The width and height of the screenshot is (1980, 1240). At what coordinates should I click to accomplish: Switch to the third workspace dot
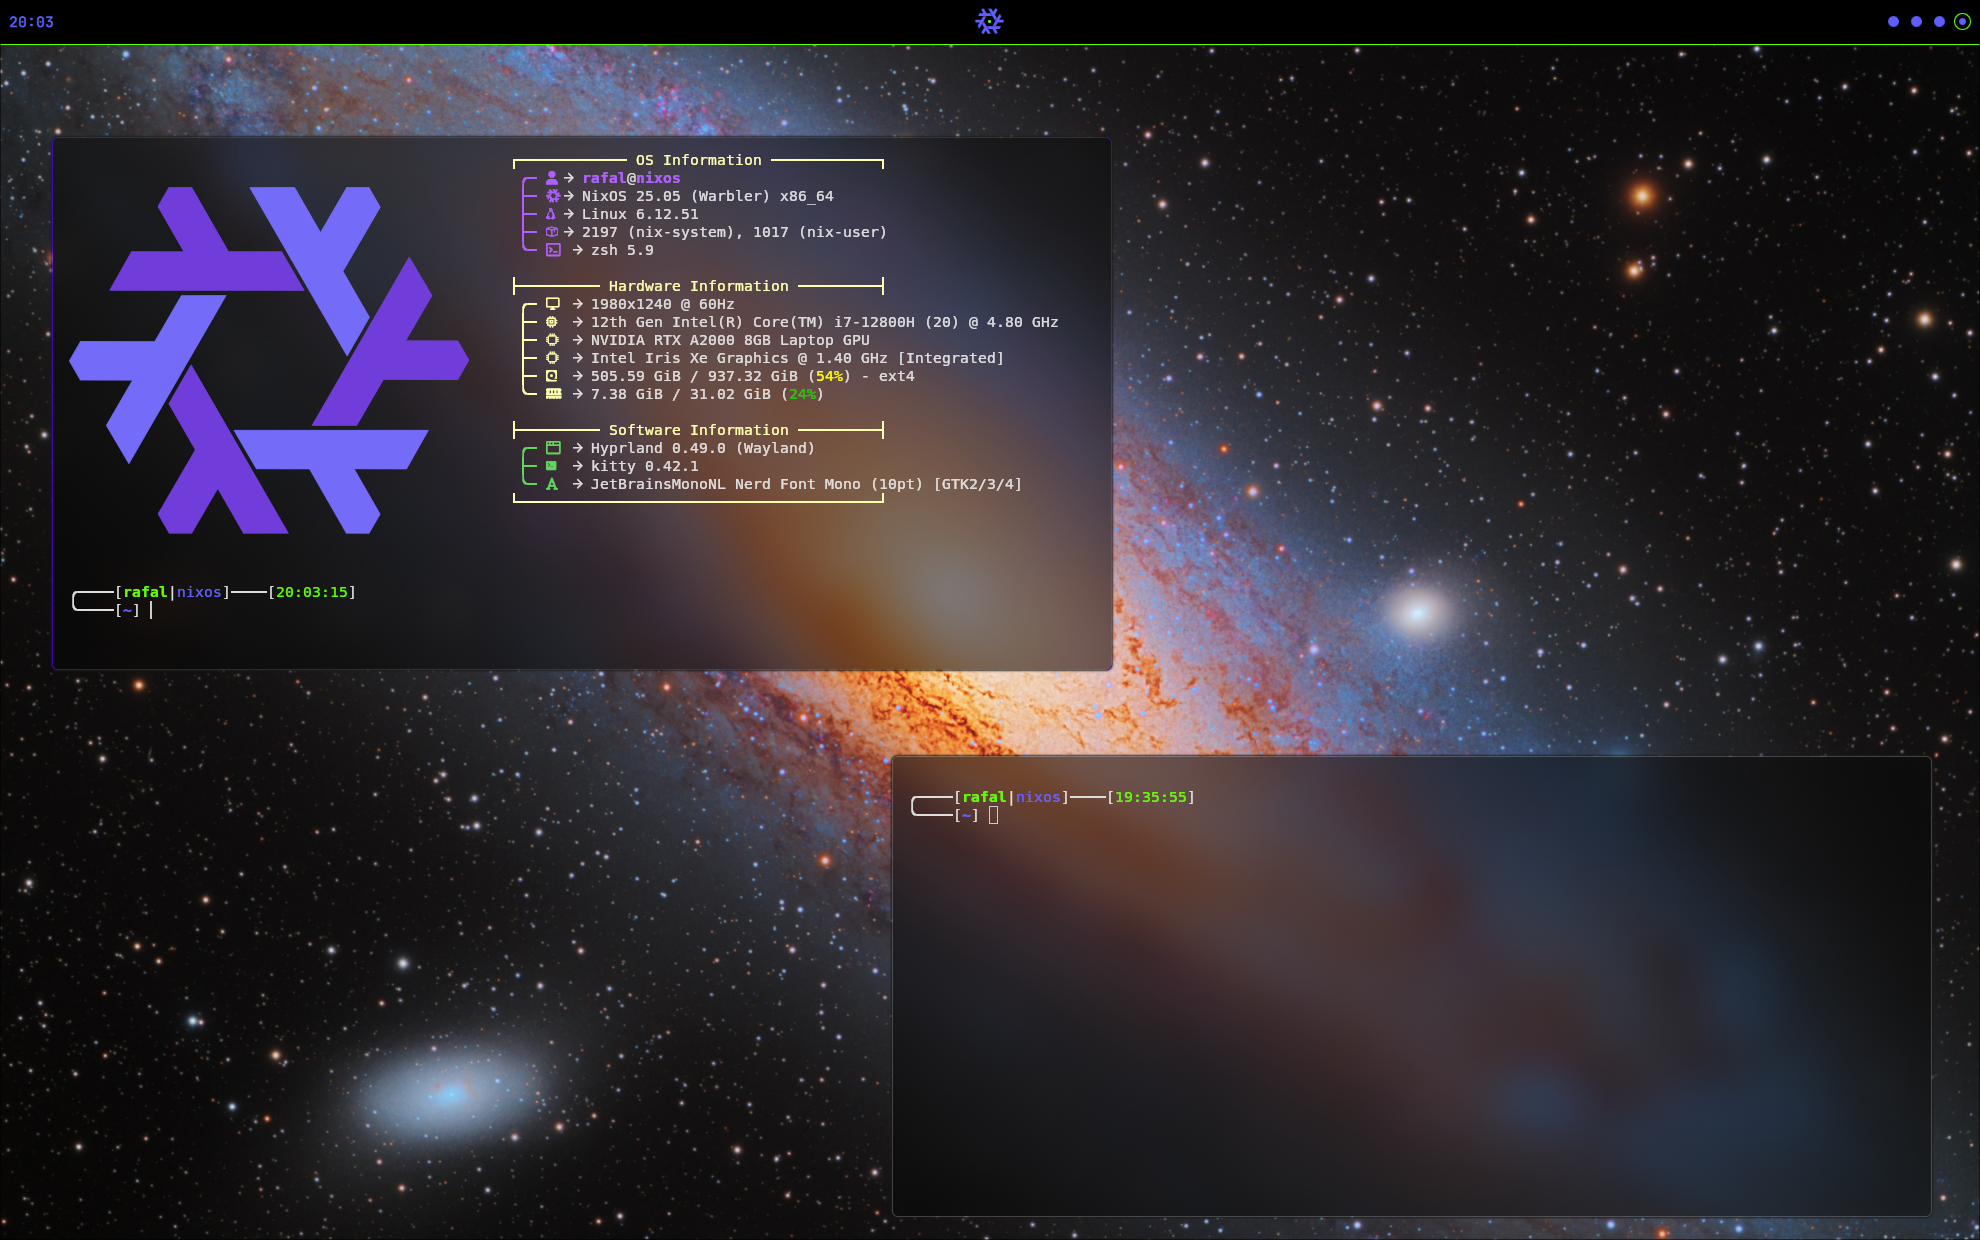[1939, 21]
